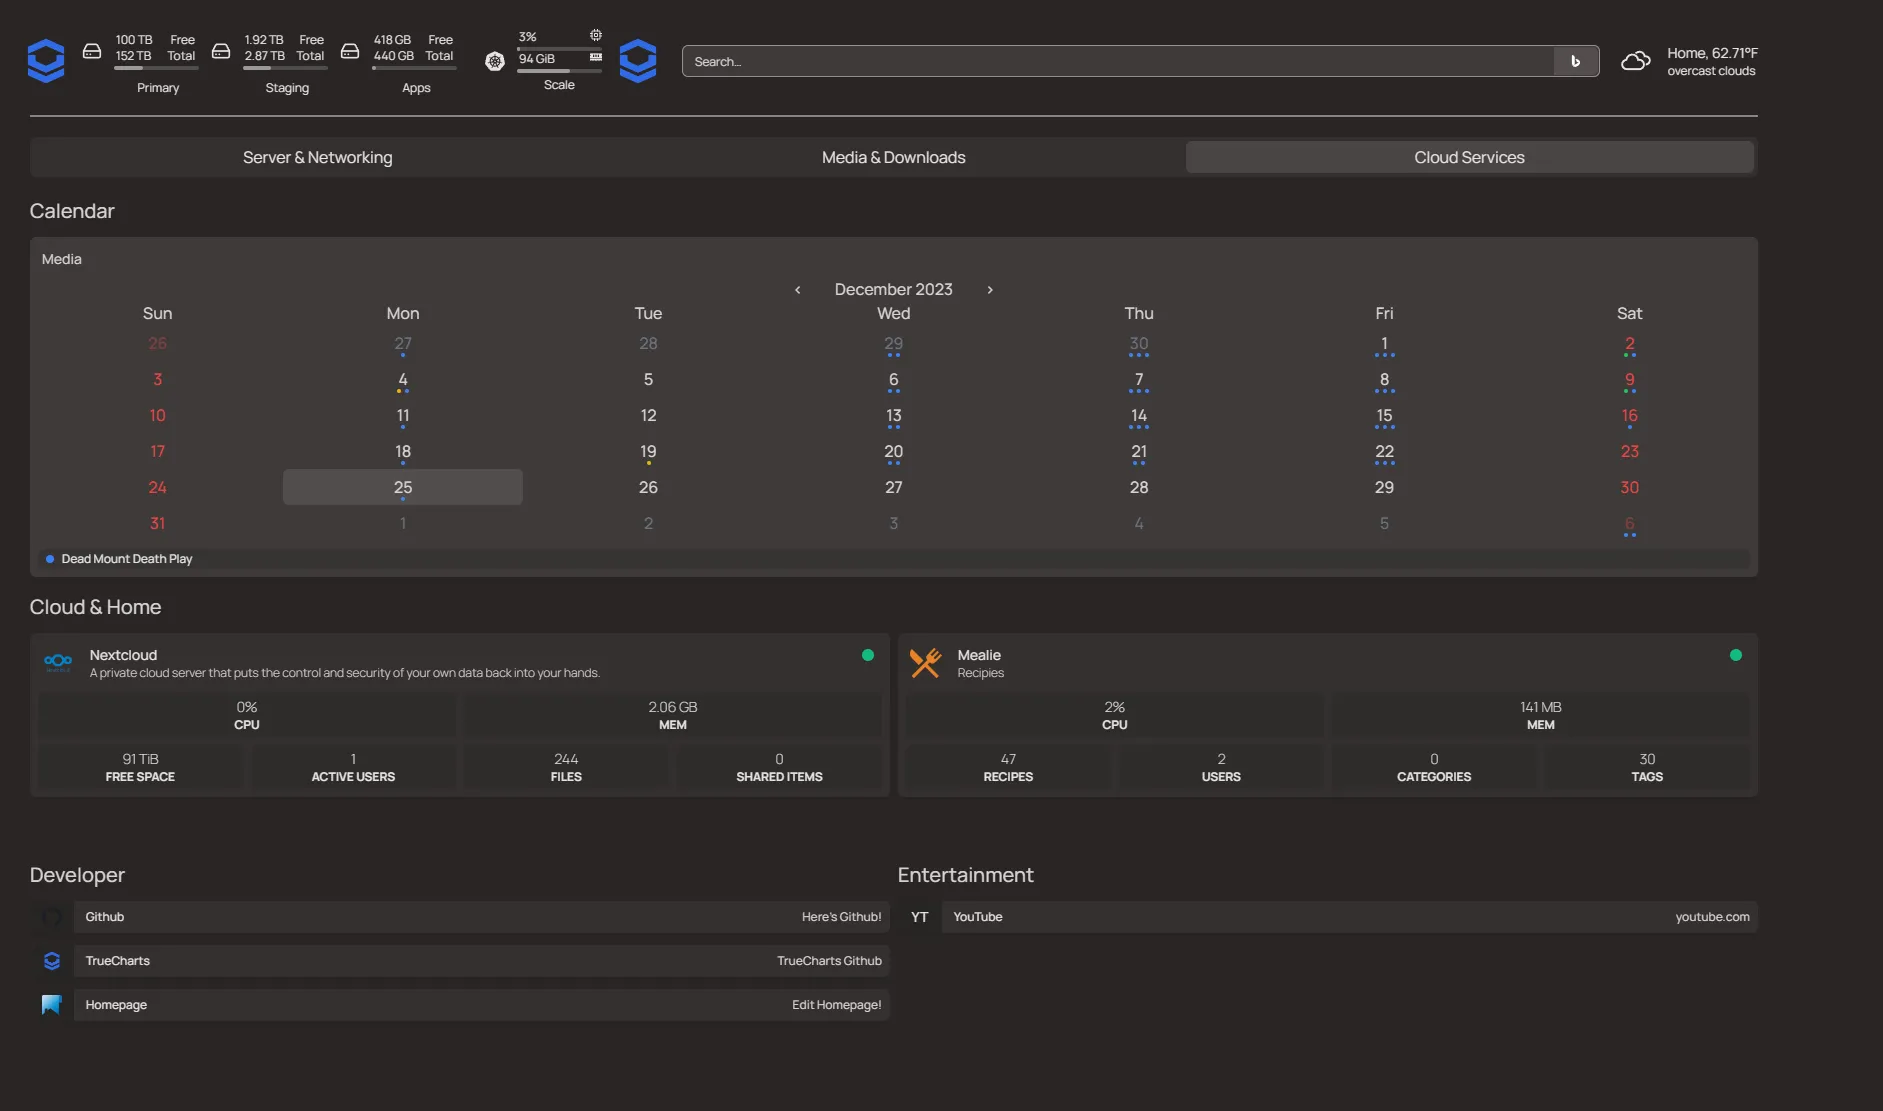The height and width of the screenshot is (1111, 1883).
Task: Go to the next month in calendar
Action: tap(990, 290)
